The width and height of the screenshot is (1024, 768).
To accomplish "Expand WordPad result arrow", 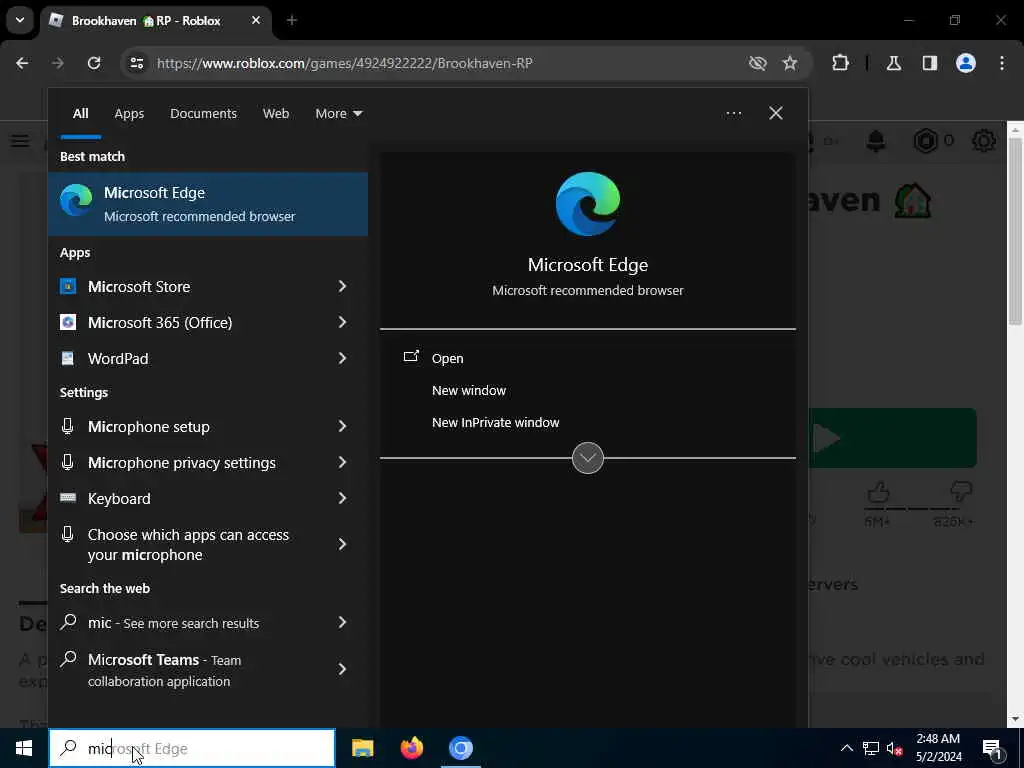I will point(342,358).
